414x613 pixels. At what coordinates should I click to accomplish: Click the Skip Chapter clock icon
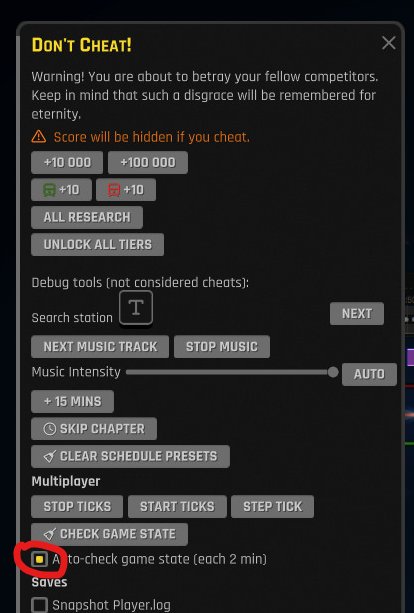(50, 429)
